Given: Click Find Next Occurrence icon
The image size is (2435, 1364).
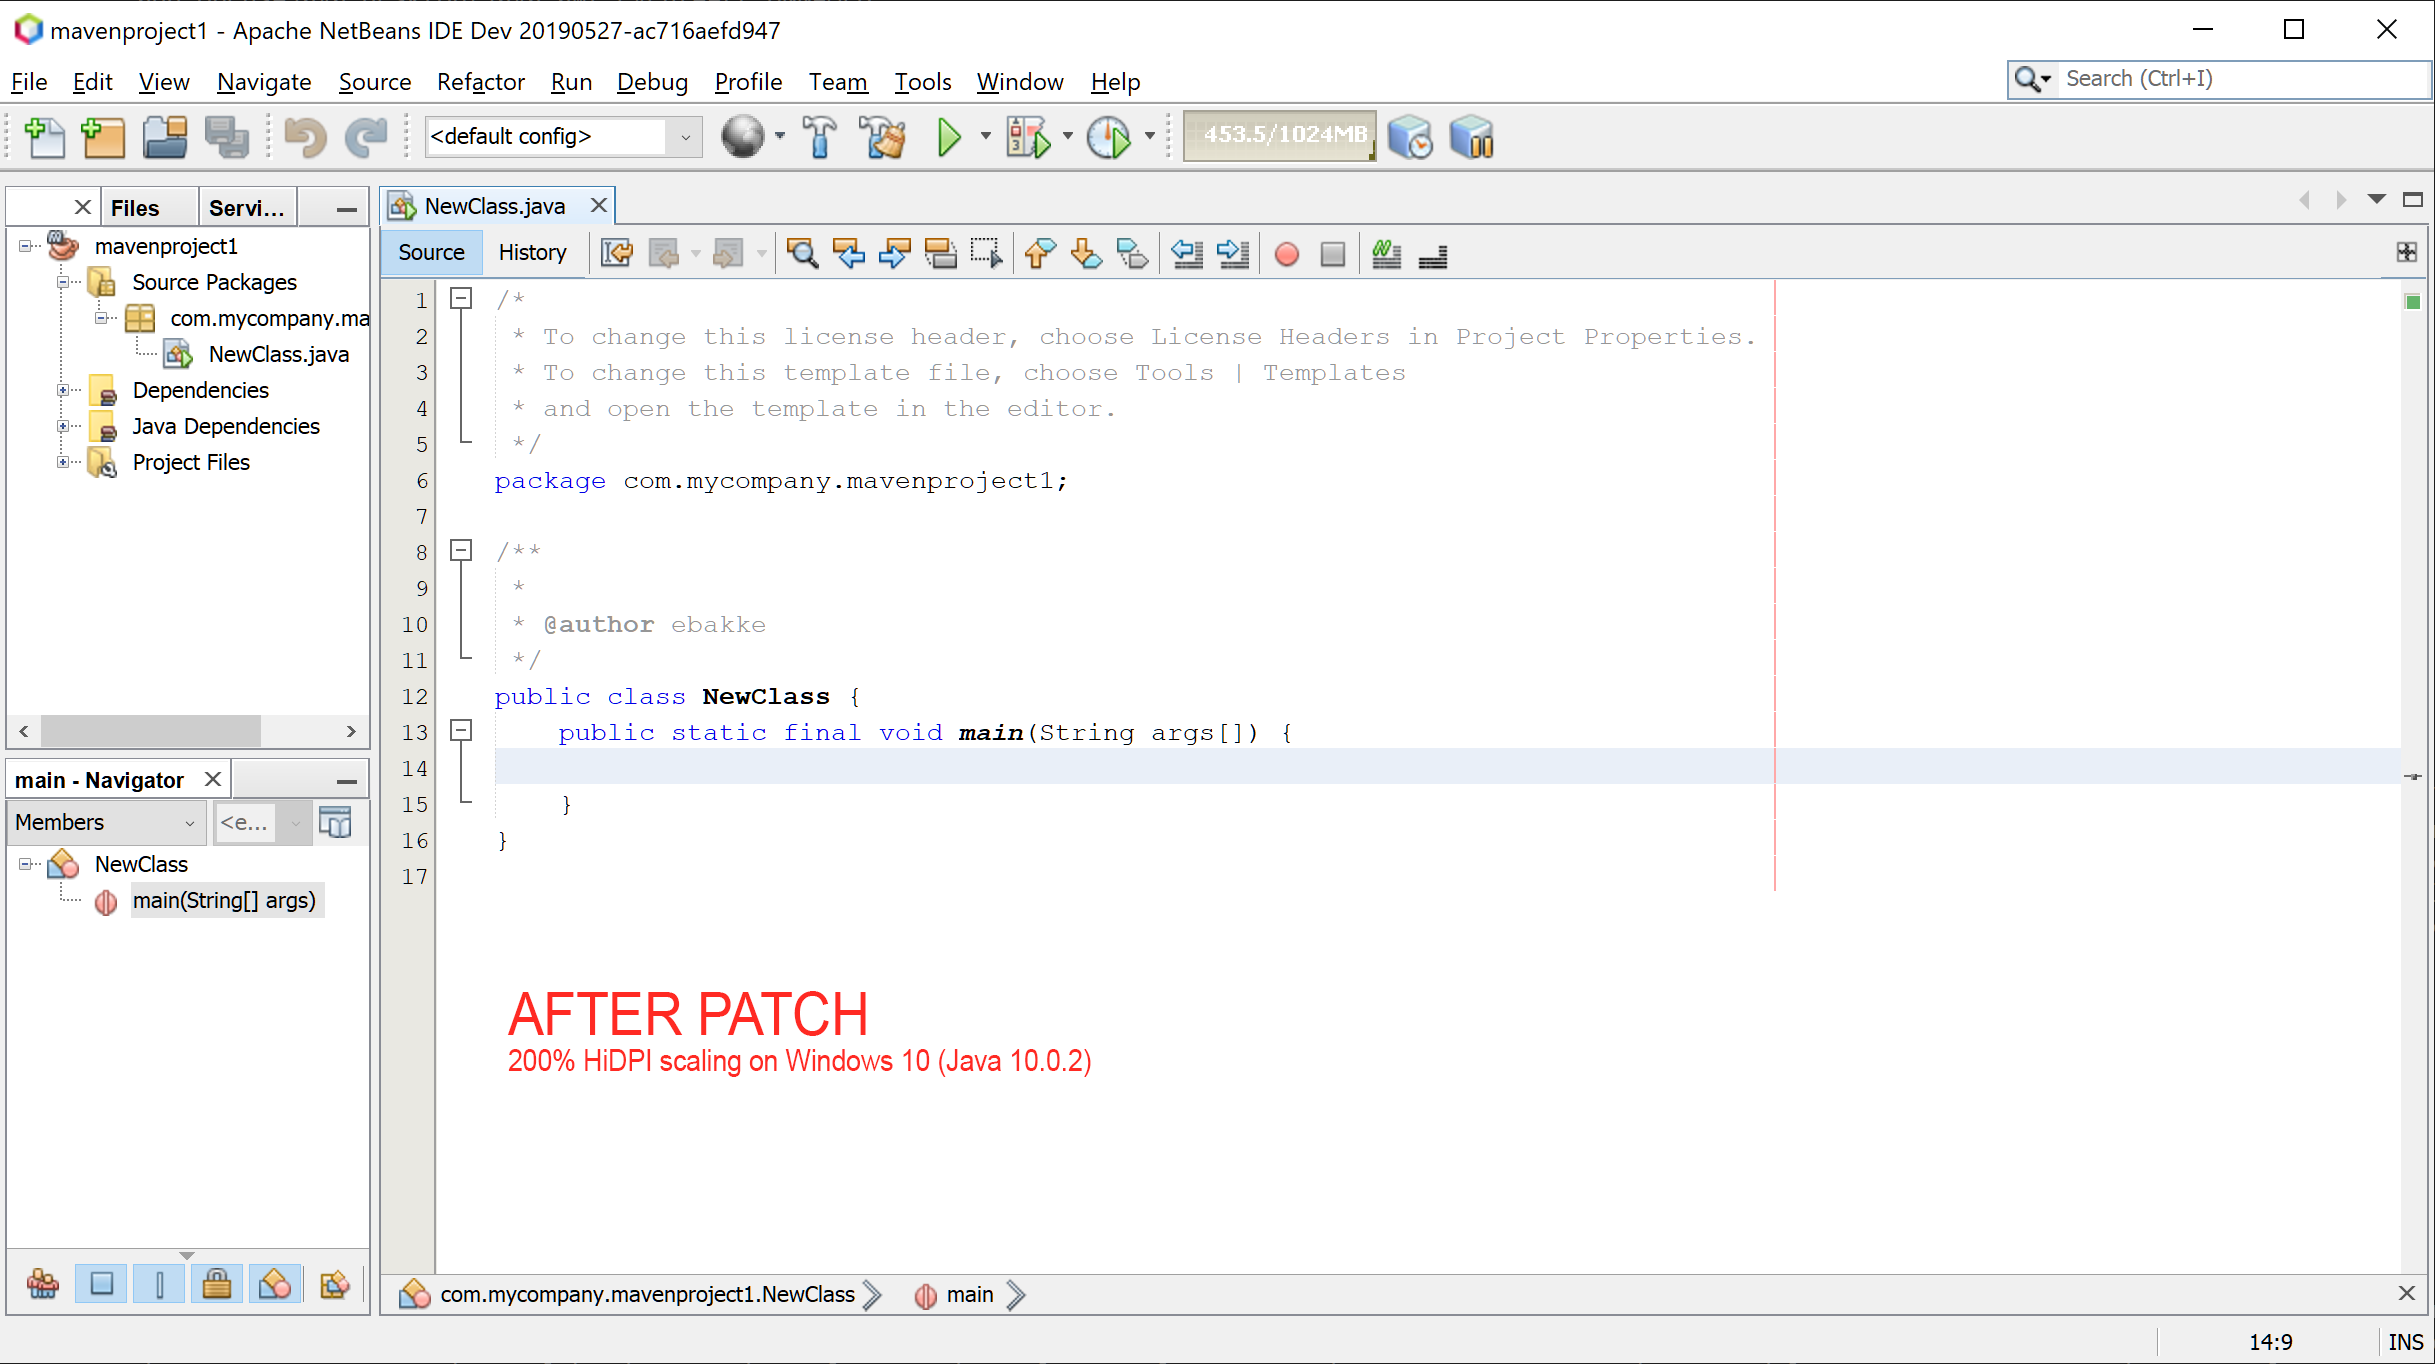Looking at the screenshot, I should [x=894, y=253].
